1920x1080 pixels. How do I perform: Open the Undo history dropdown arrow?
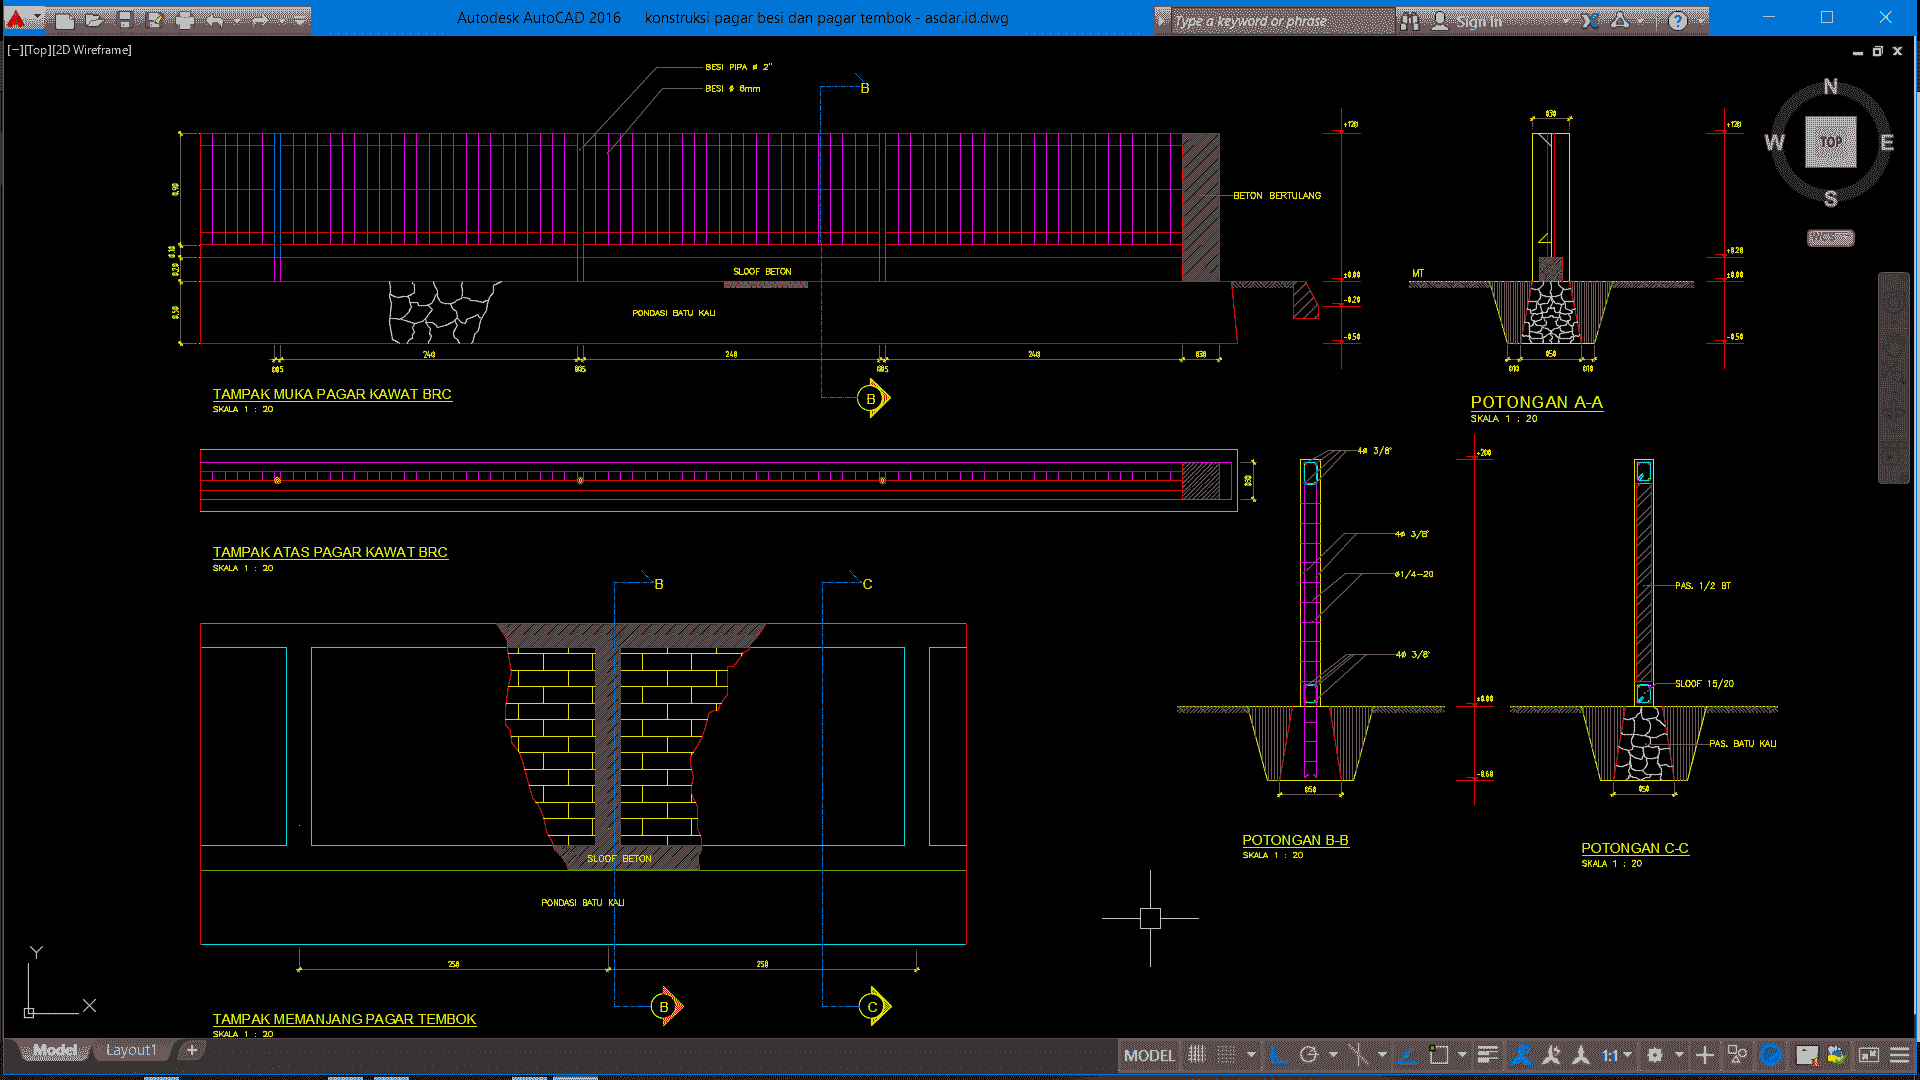pyautogui.click(x=238, y=20)
